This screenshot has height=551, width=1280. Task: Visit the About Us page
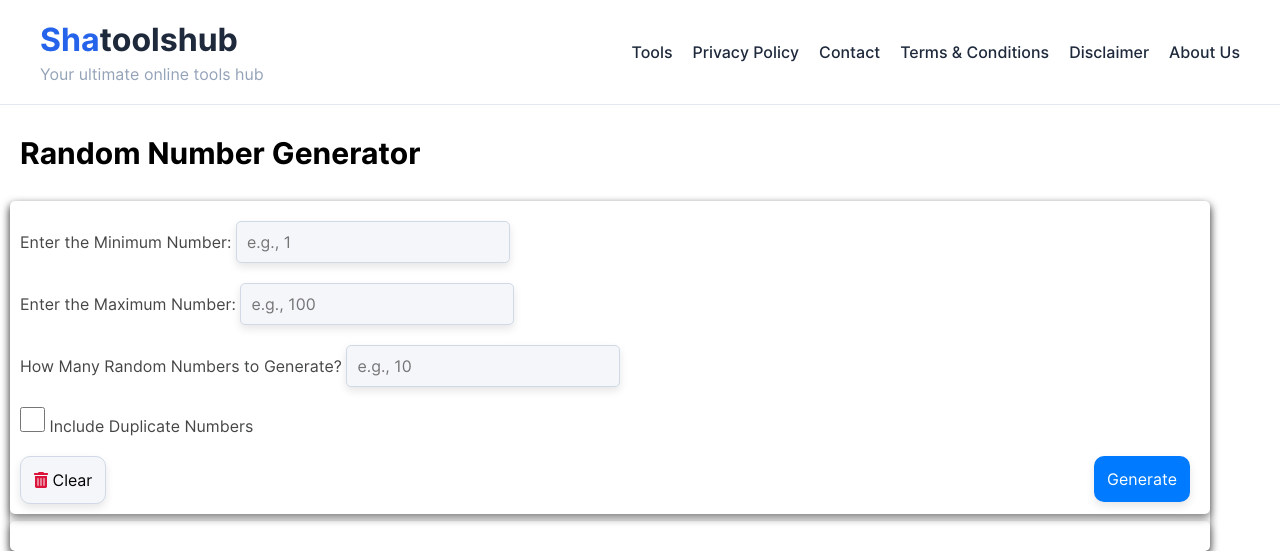click(1204, 52)
